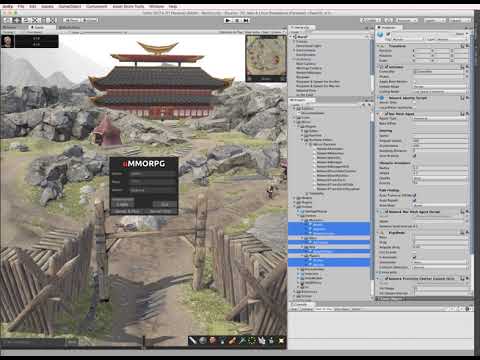Toggle Apply Root Motion checkbox
This screenshot has width=480, height=360.
tap(416, 81)
